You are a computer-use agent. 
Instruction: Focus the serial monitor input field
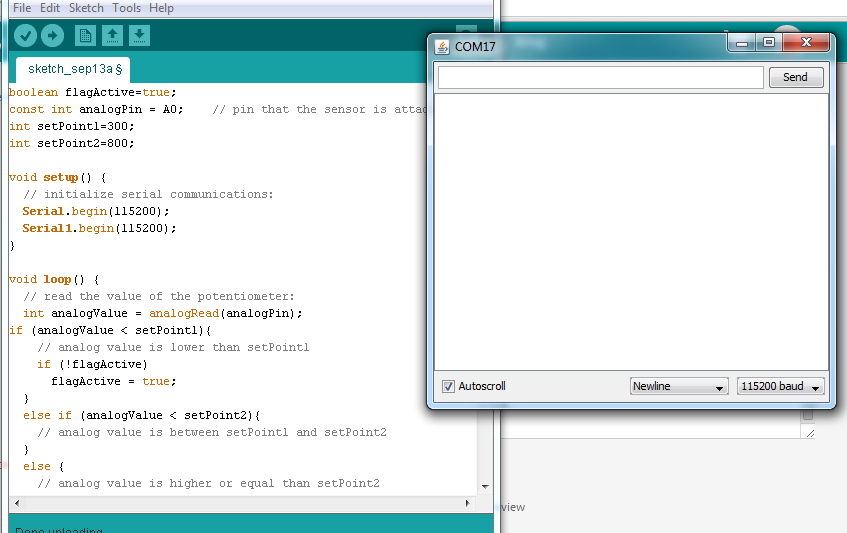pos(600,77)
